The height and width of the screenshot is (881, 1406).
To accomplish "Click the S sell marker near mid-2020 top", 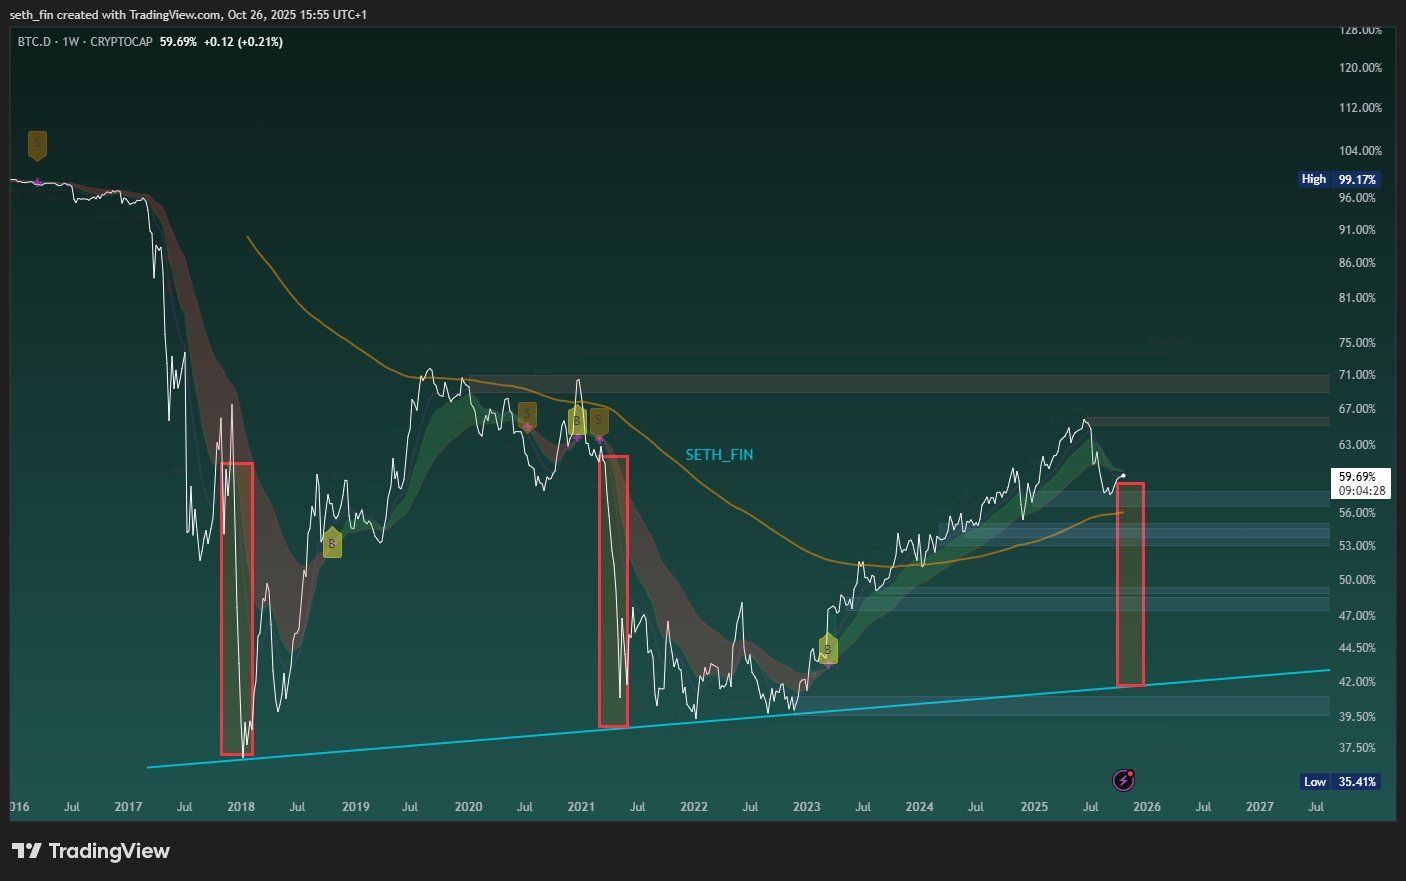I will (x=525, y=415).
